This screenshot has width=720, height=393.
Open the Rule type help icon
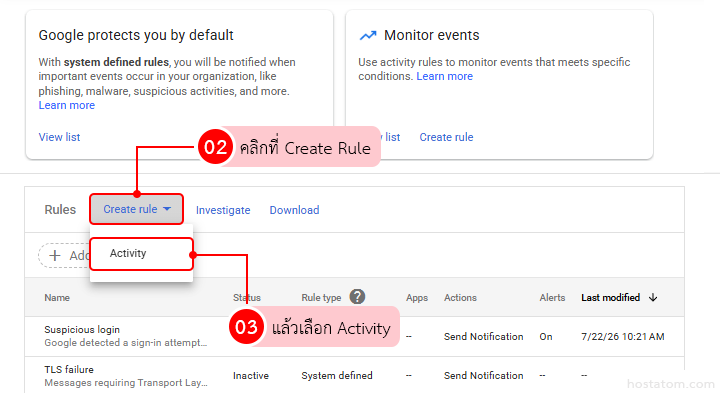[x=357, y=297]
